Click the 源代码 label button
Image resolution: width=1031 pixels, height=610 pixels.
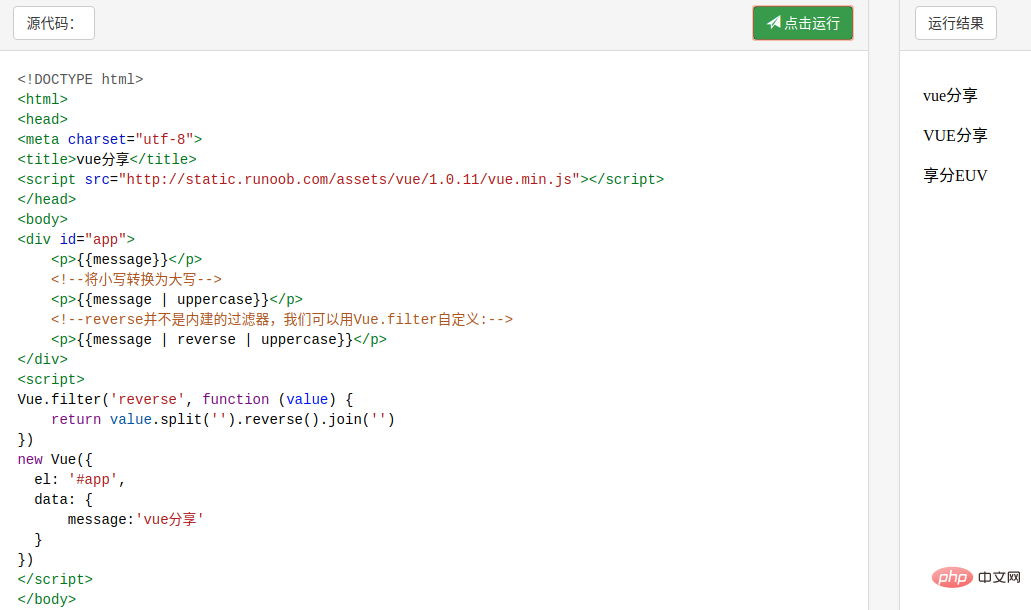tap(53, 23)
